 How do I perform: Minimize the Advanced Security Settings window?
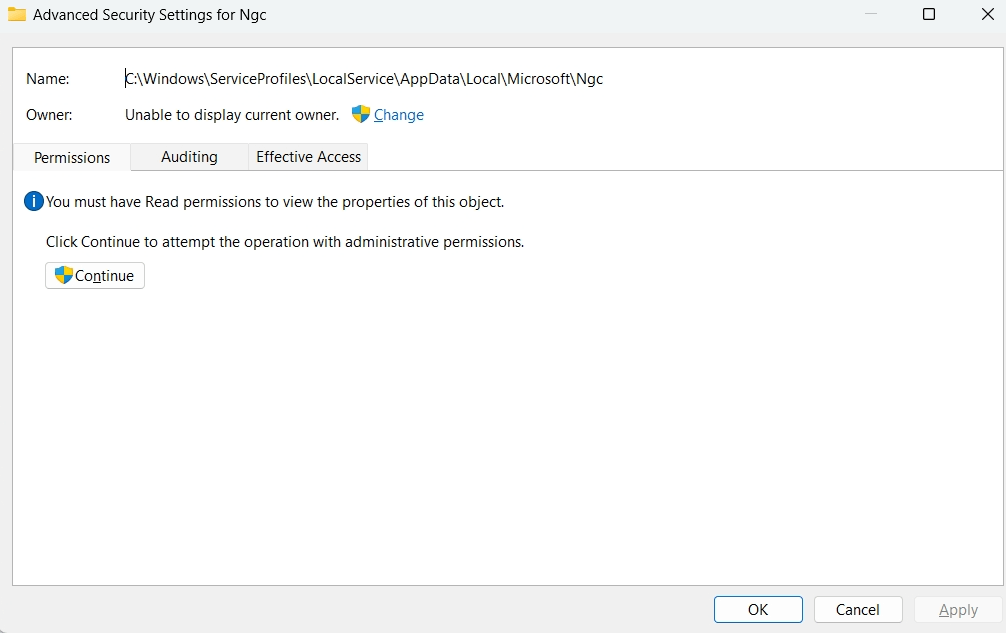tap(869, 14)
